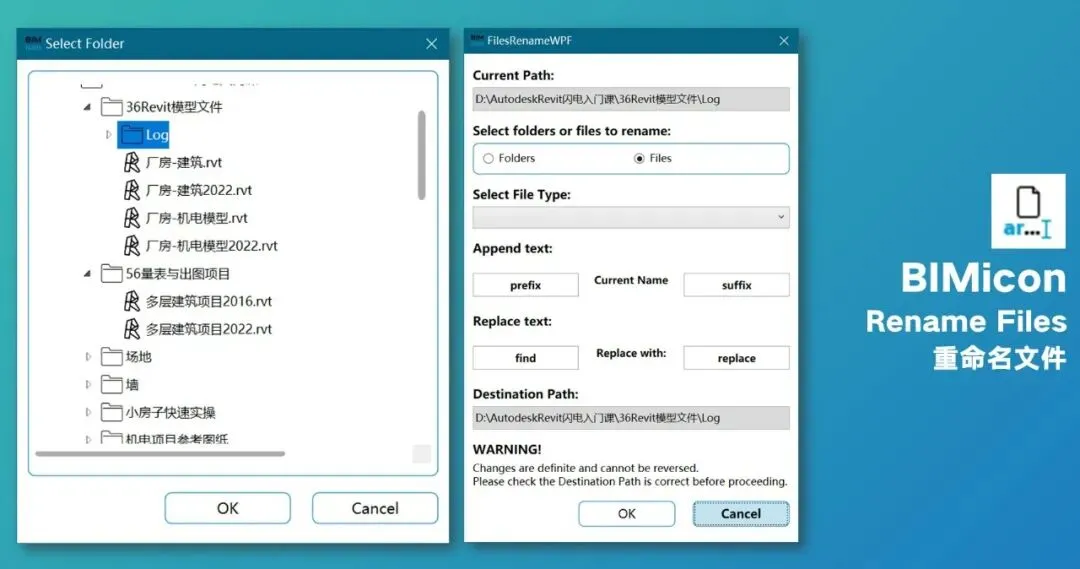Screen dimensions: 1080x569
Task: Click the horizontal scrollbar in folder tree
Action: 160,454
